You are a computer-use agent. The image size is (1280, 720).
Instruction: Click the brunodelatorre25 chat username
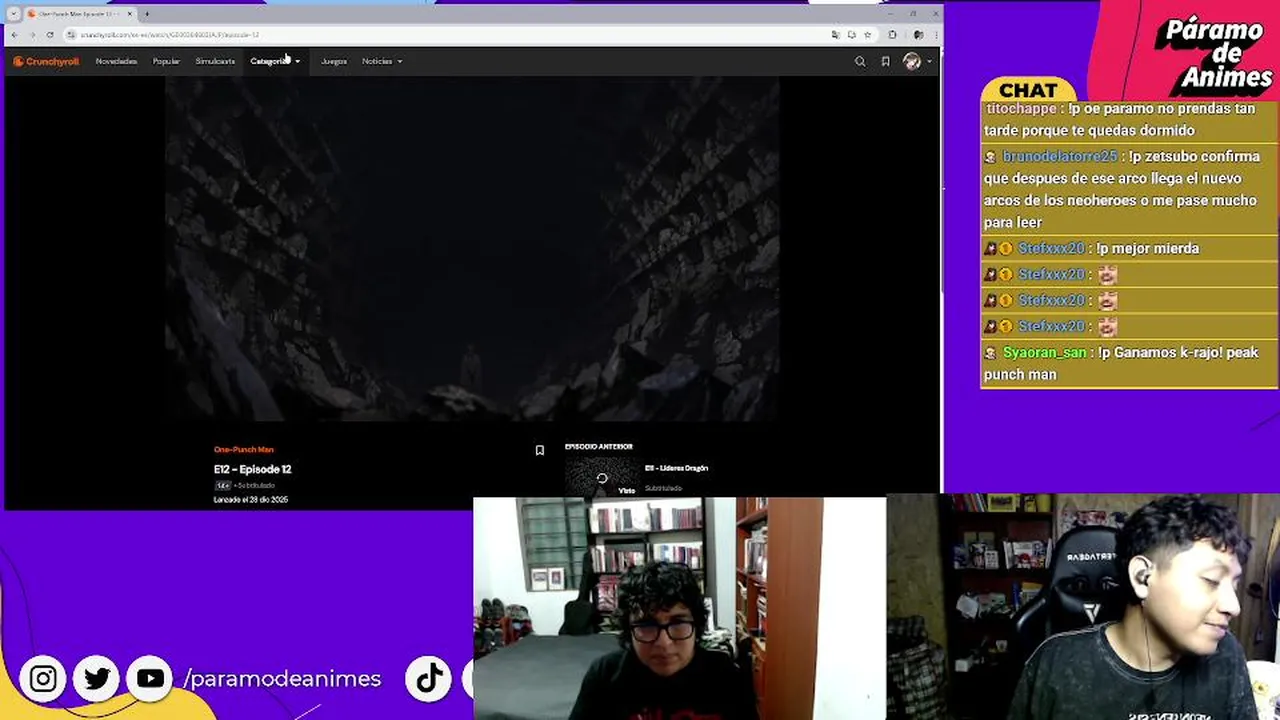click(1059, 157)
